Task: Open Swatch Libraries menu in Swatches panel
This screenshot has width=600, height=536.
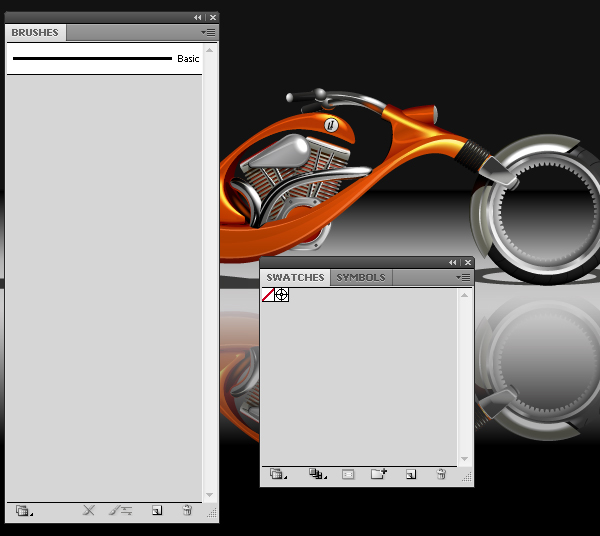Action: click(278, 475)
